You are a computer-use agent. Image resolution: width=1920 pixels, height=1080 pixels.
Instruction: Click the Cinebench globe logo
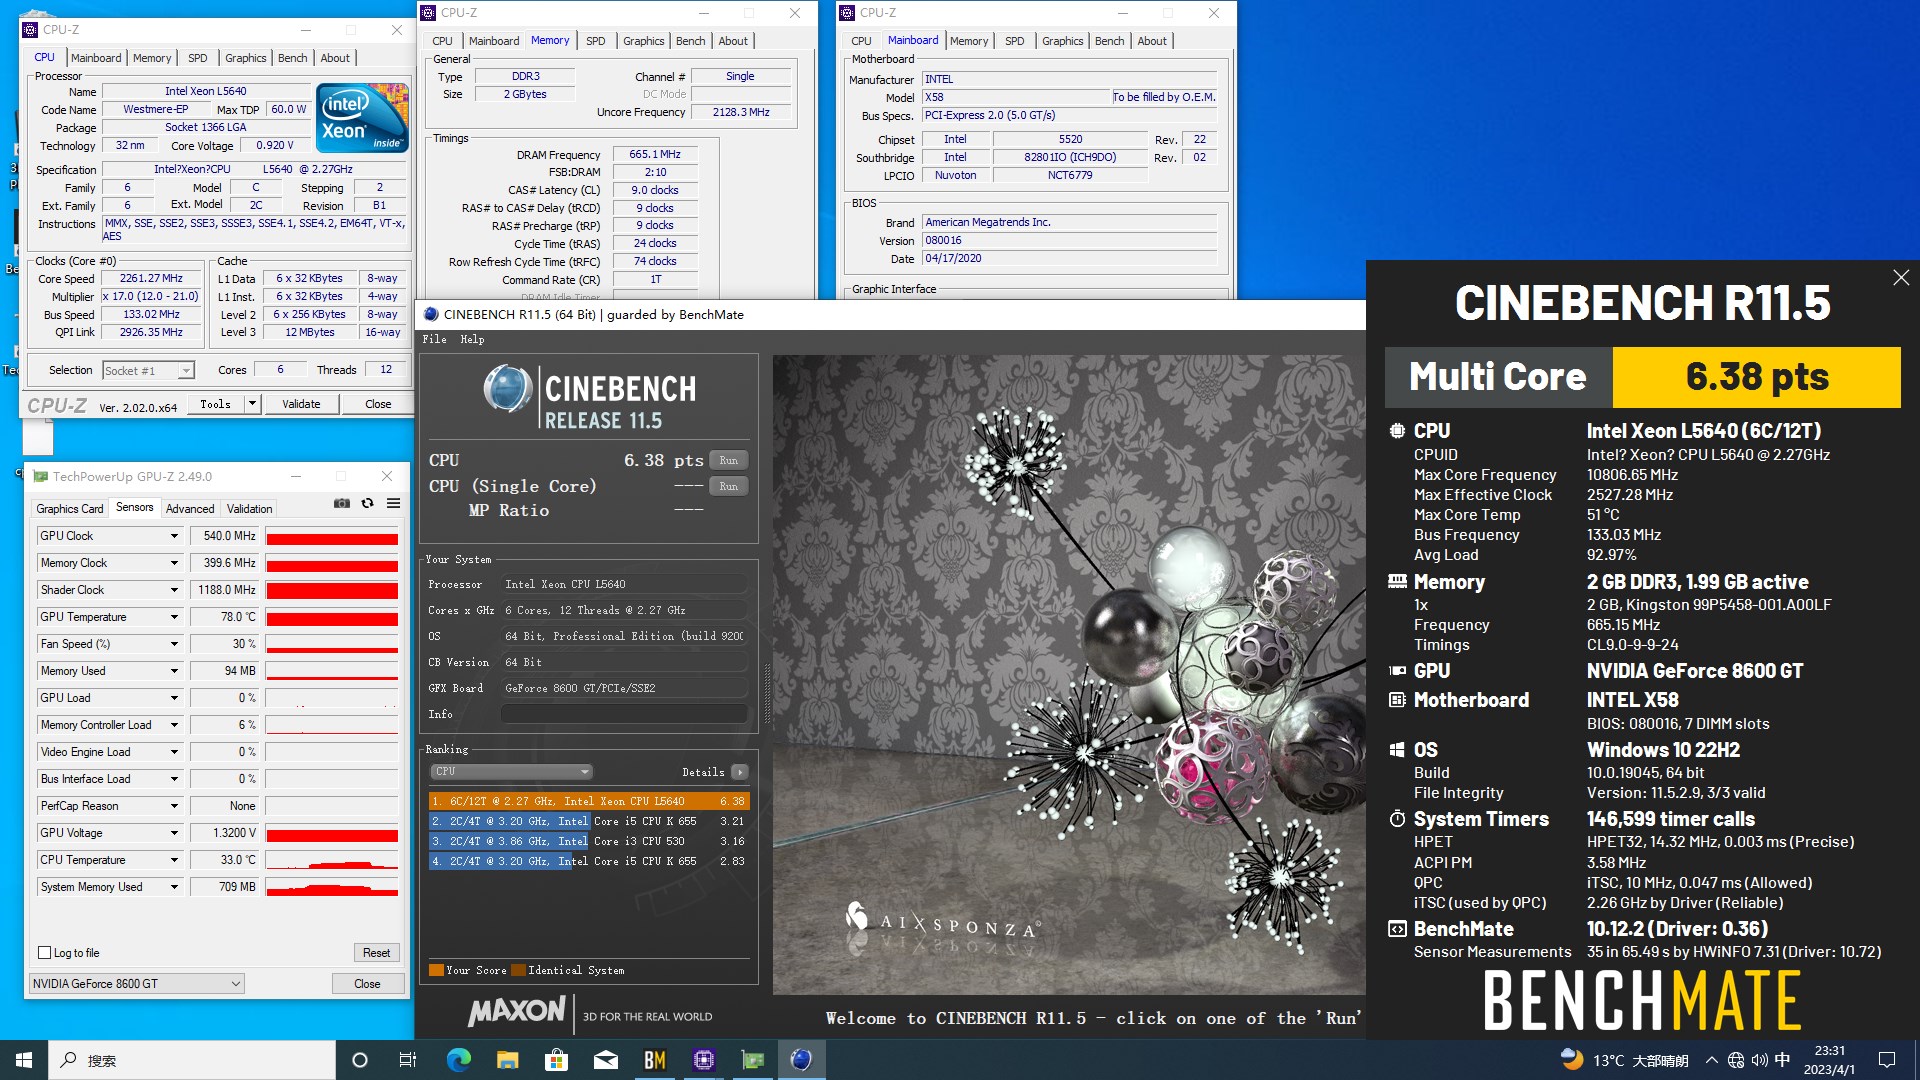(x=508, y=389)
